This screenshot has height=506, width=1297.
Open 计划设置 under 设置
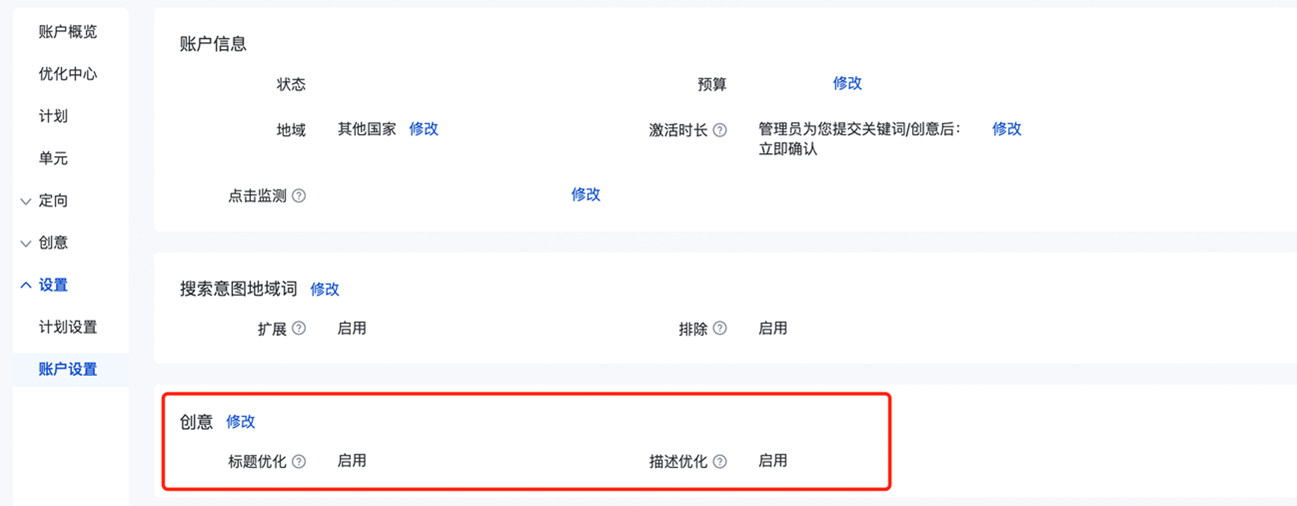pyautogui.click(x=68, y=327)
